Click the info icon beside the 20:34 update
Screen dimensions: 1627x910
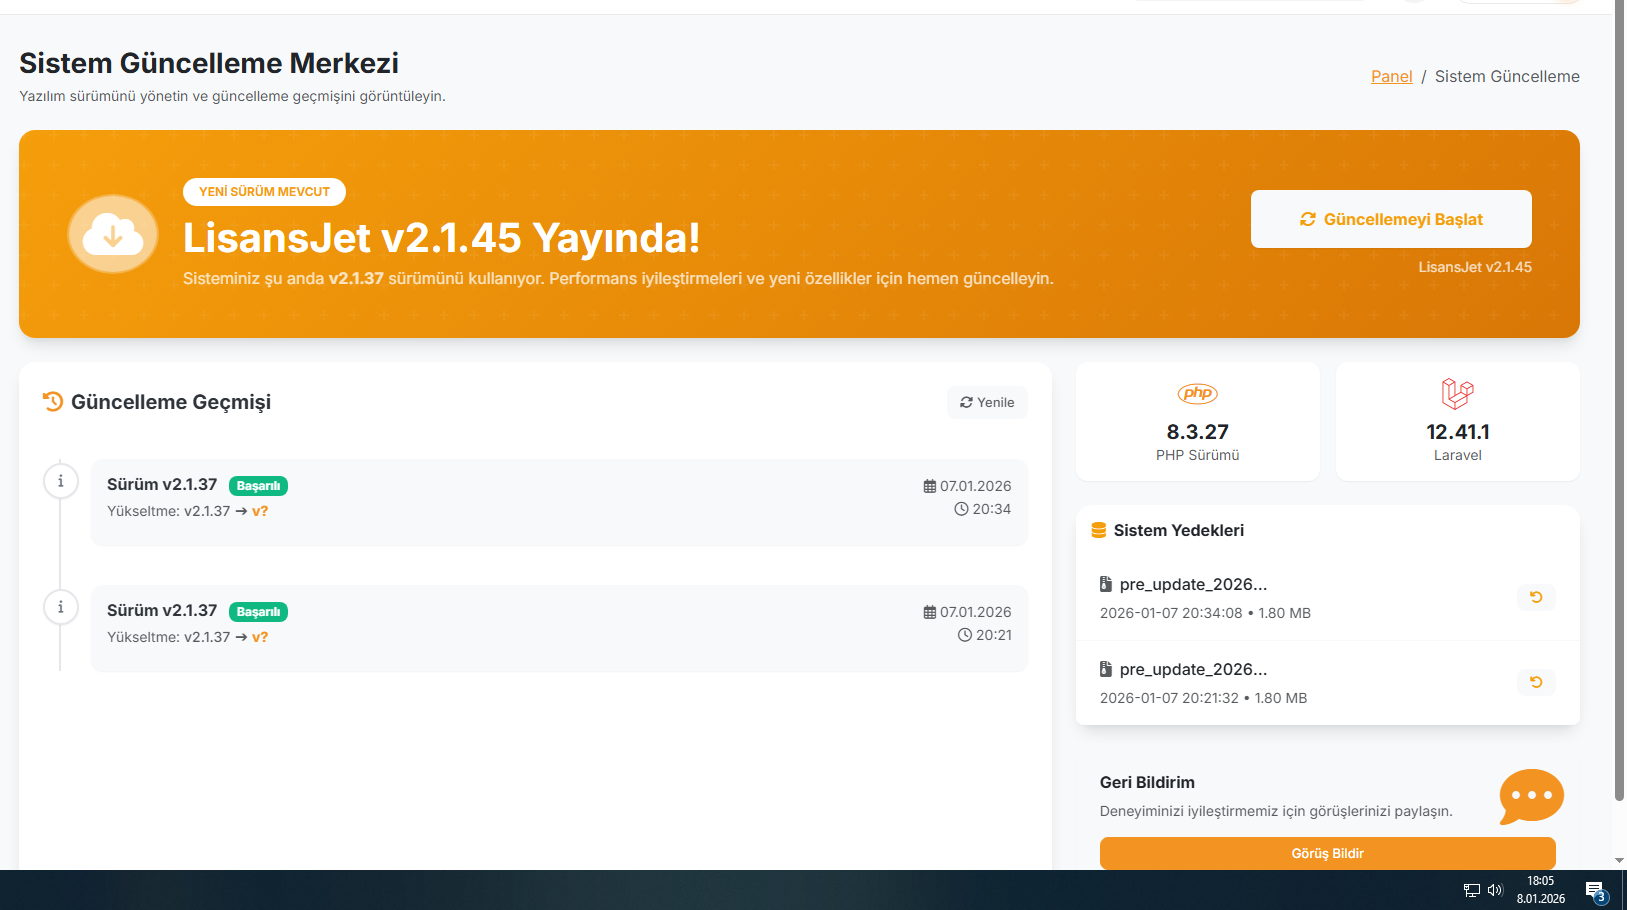coord(61,481)
